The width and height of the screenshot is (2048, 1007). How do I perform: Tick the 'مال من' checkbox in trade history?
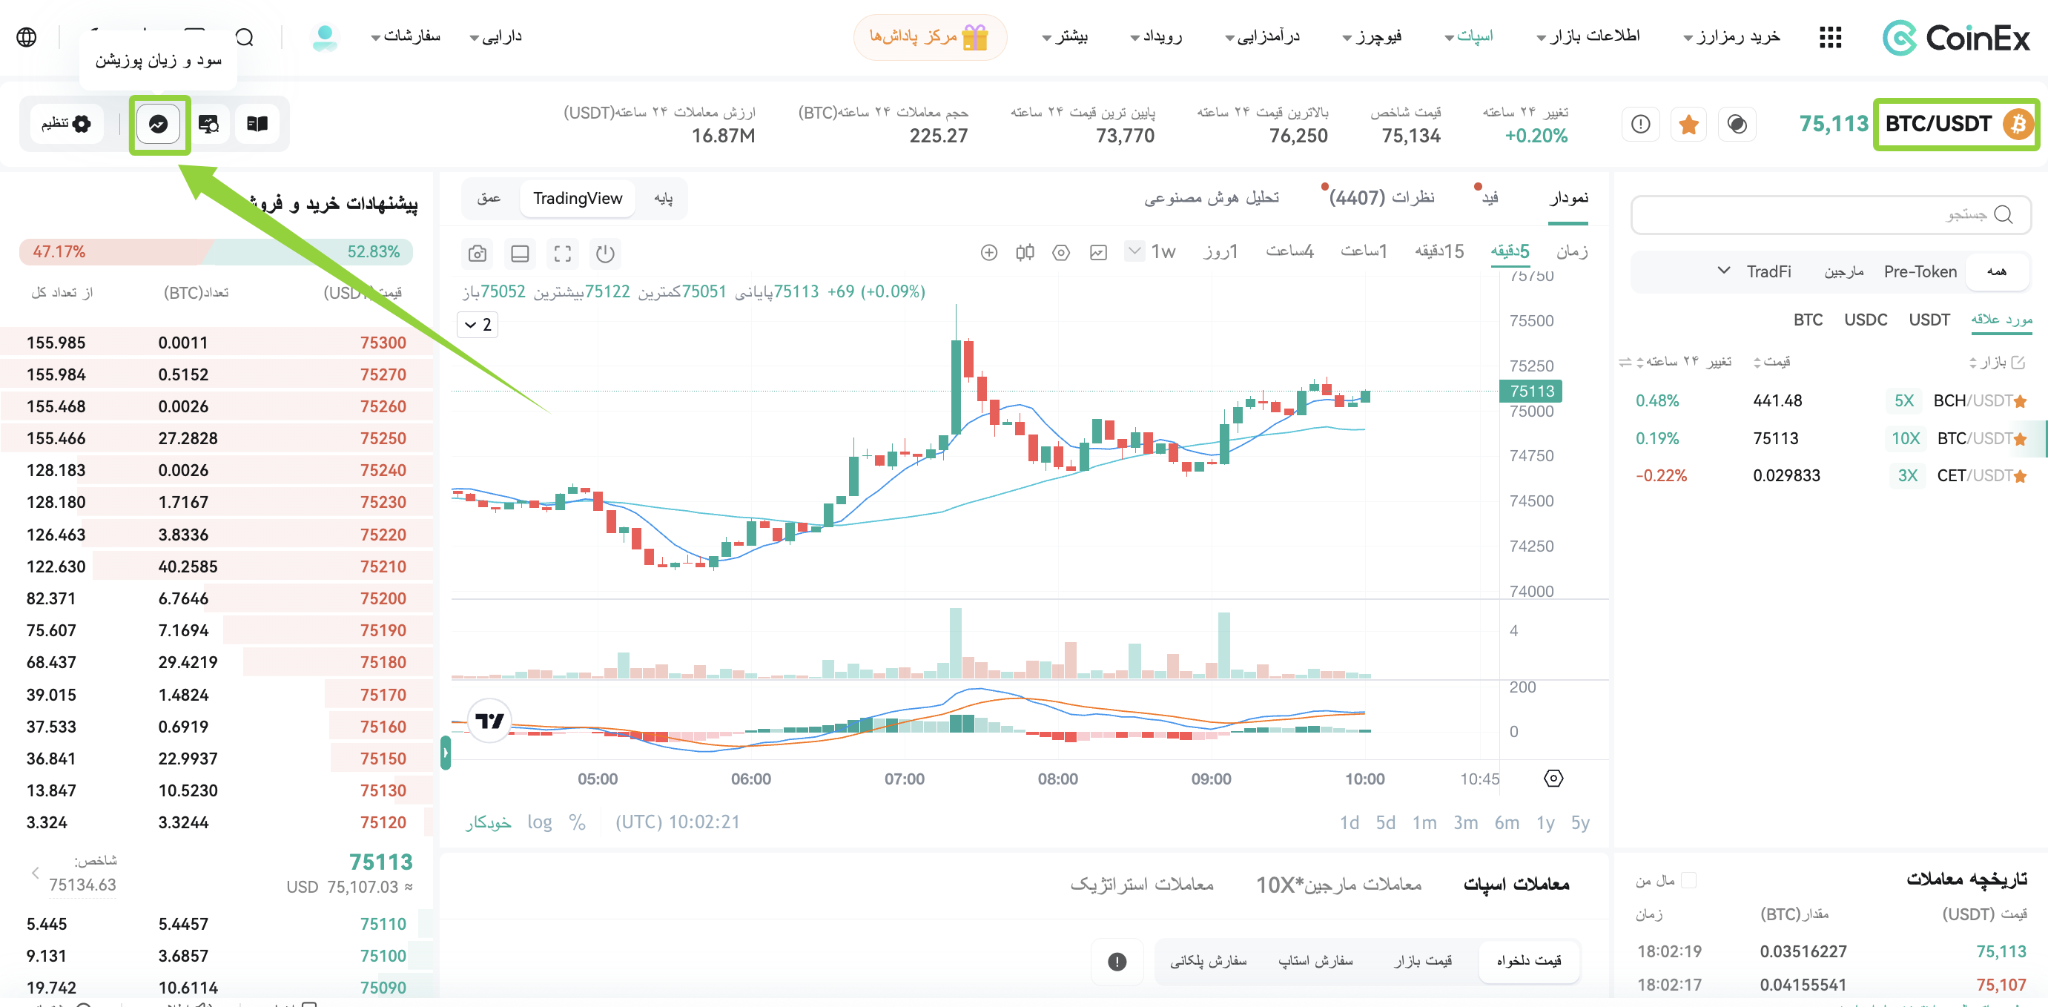1689,880
